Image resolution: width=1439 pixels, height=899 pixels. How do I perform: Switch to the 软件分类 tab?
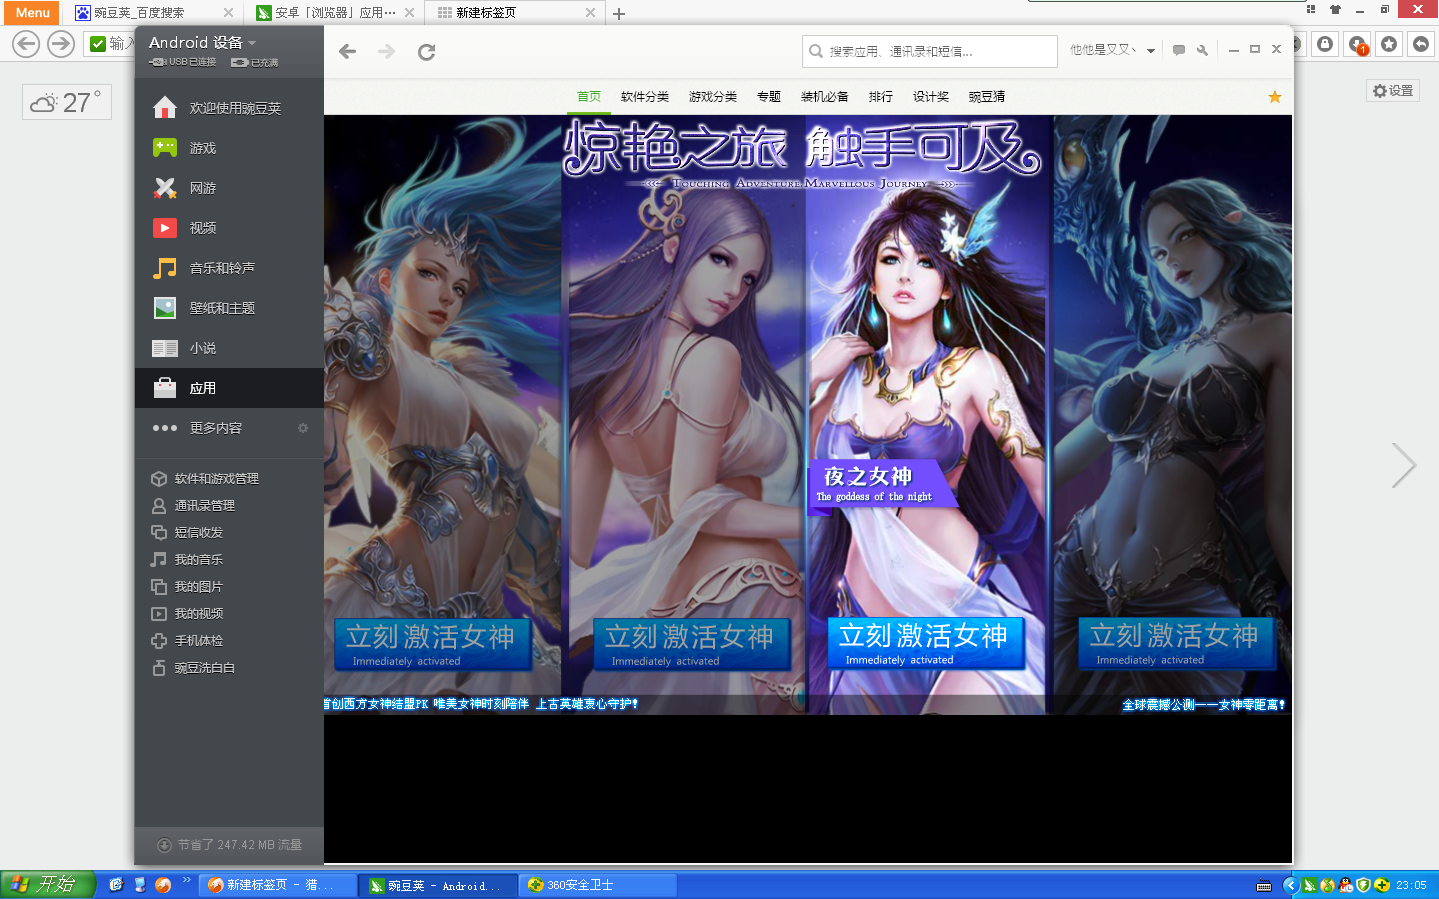tap(644, 97)
